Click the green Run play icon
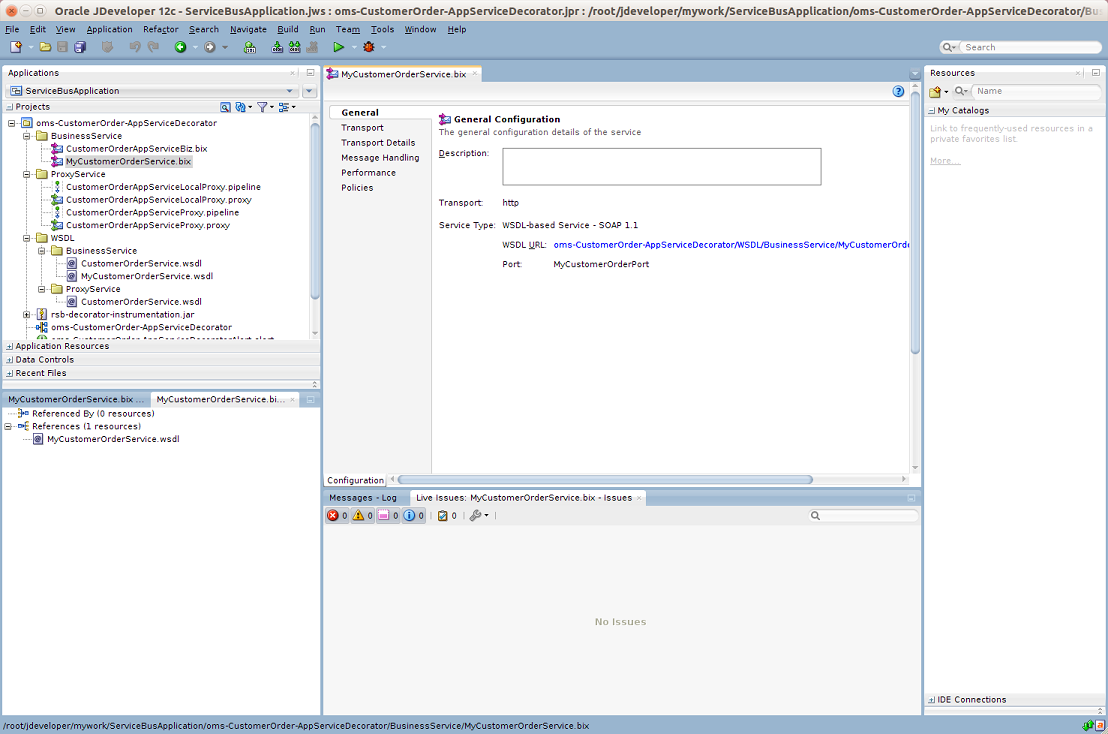Viewport: 1108px width, 734px height. click(x=338, y=47)
